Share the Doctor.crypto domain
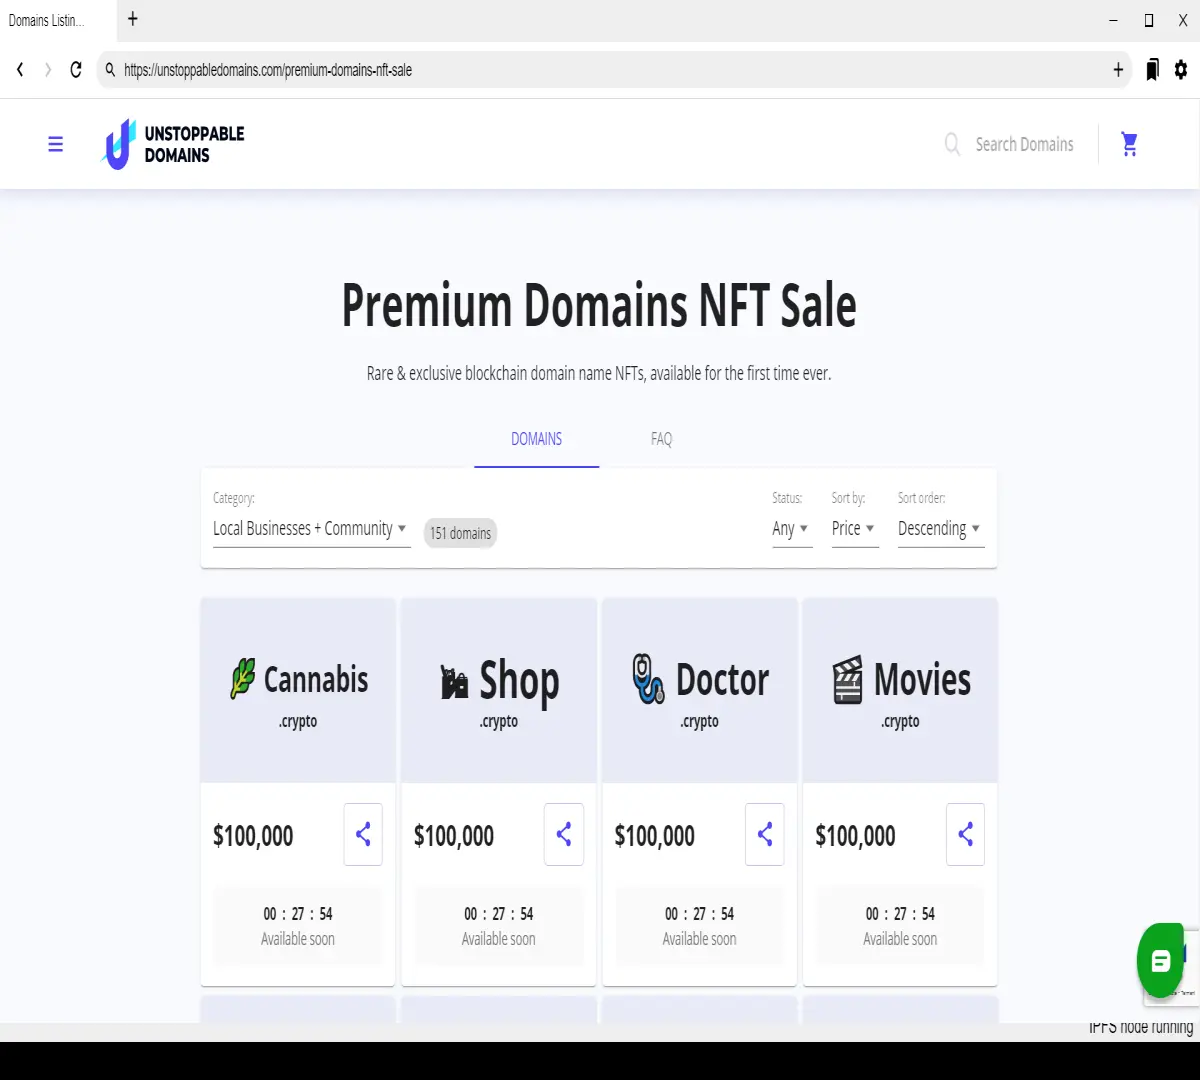This screenshot has width=1200, height=1080. tap(765, 834)
